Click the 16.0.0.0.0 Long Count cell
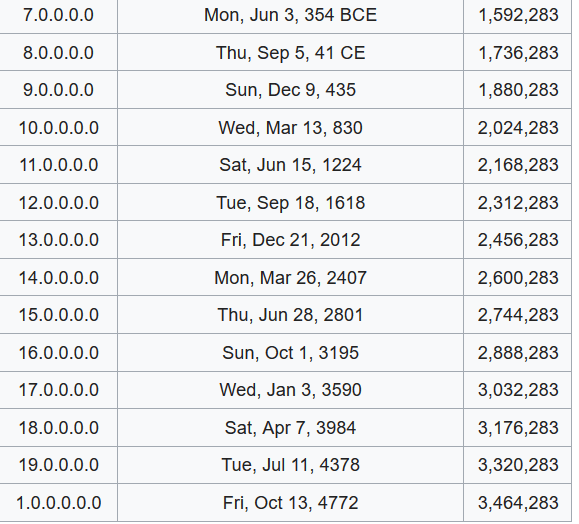The image size is (579, 524). (x=58, y=352)
